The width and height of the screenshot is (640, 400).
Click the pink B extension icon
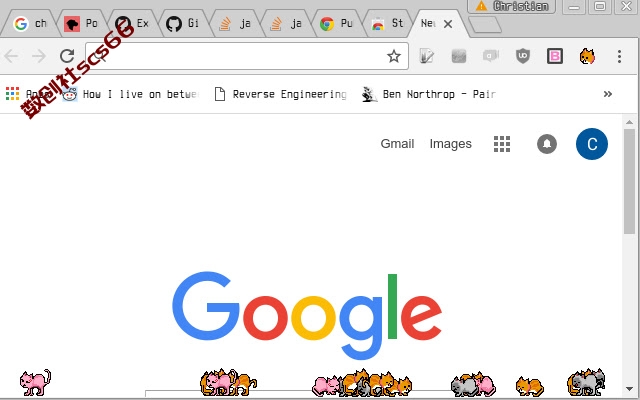555,56
